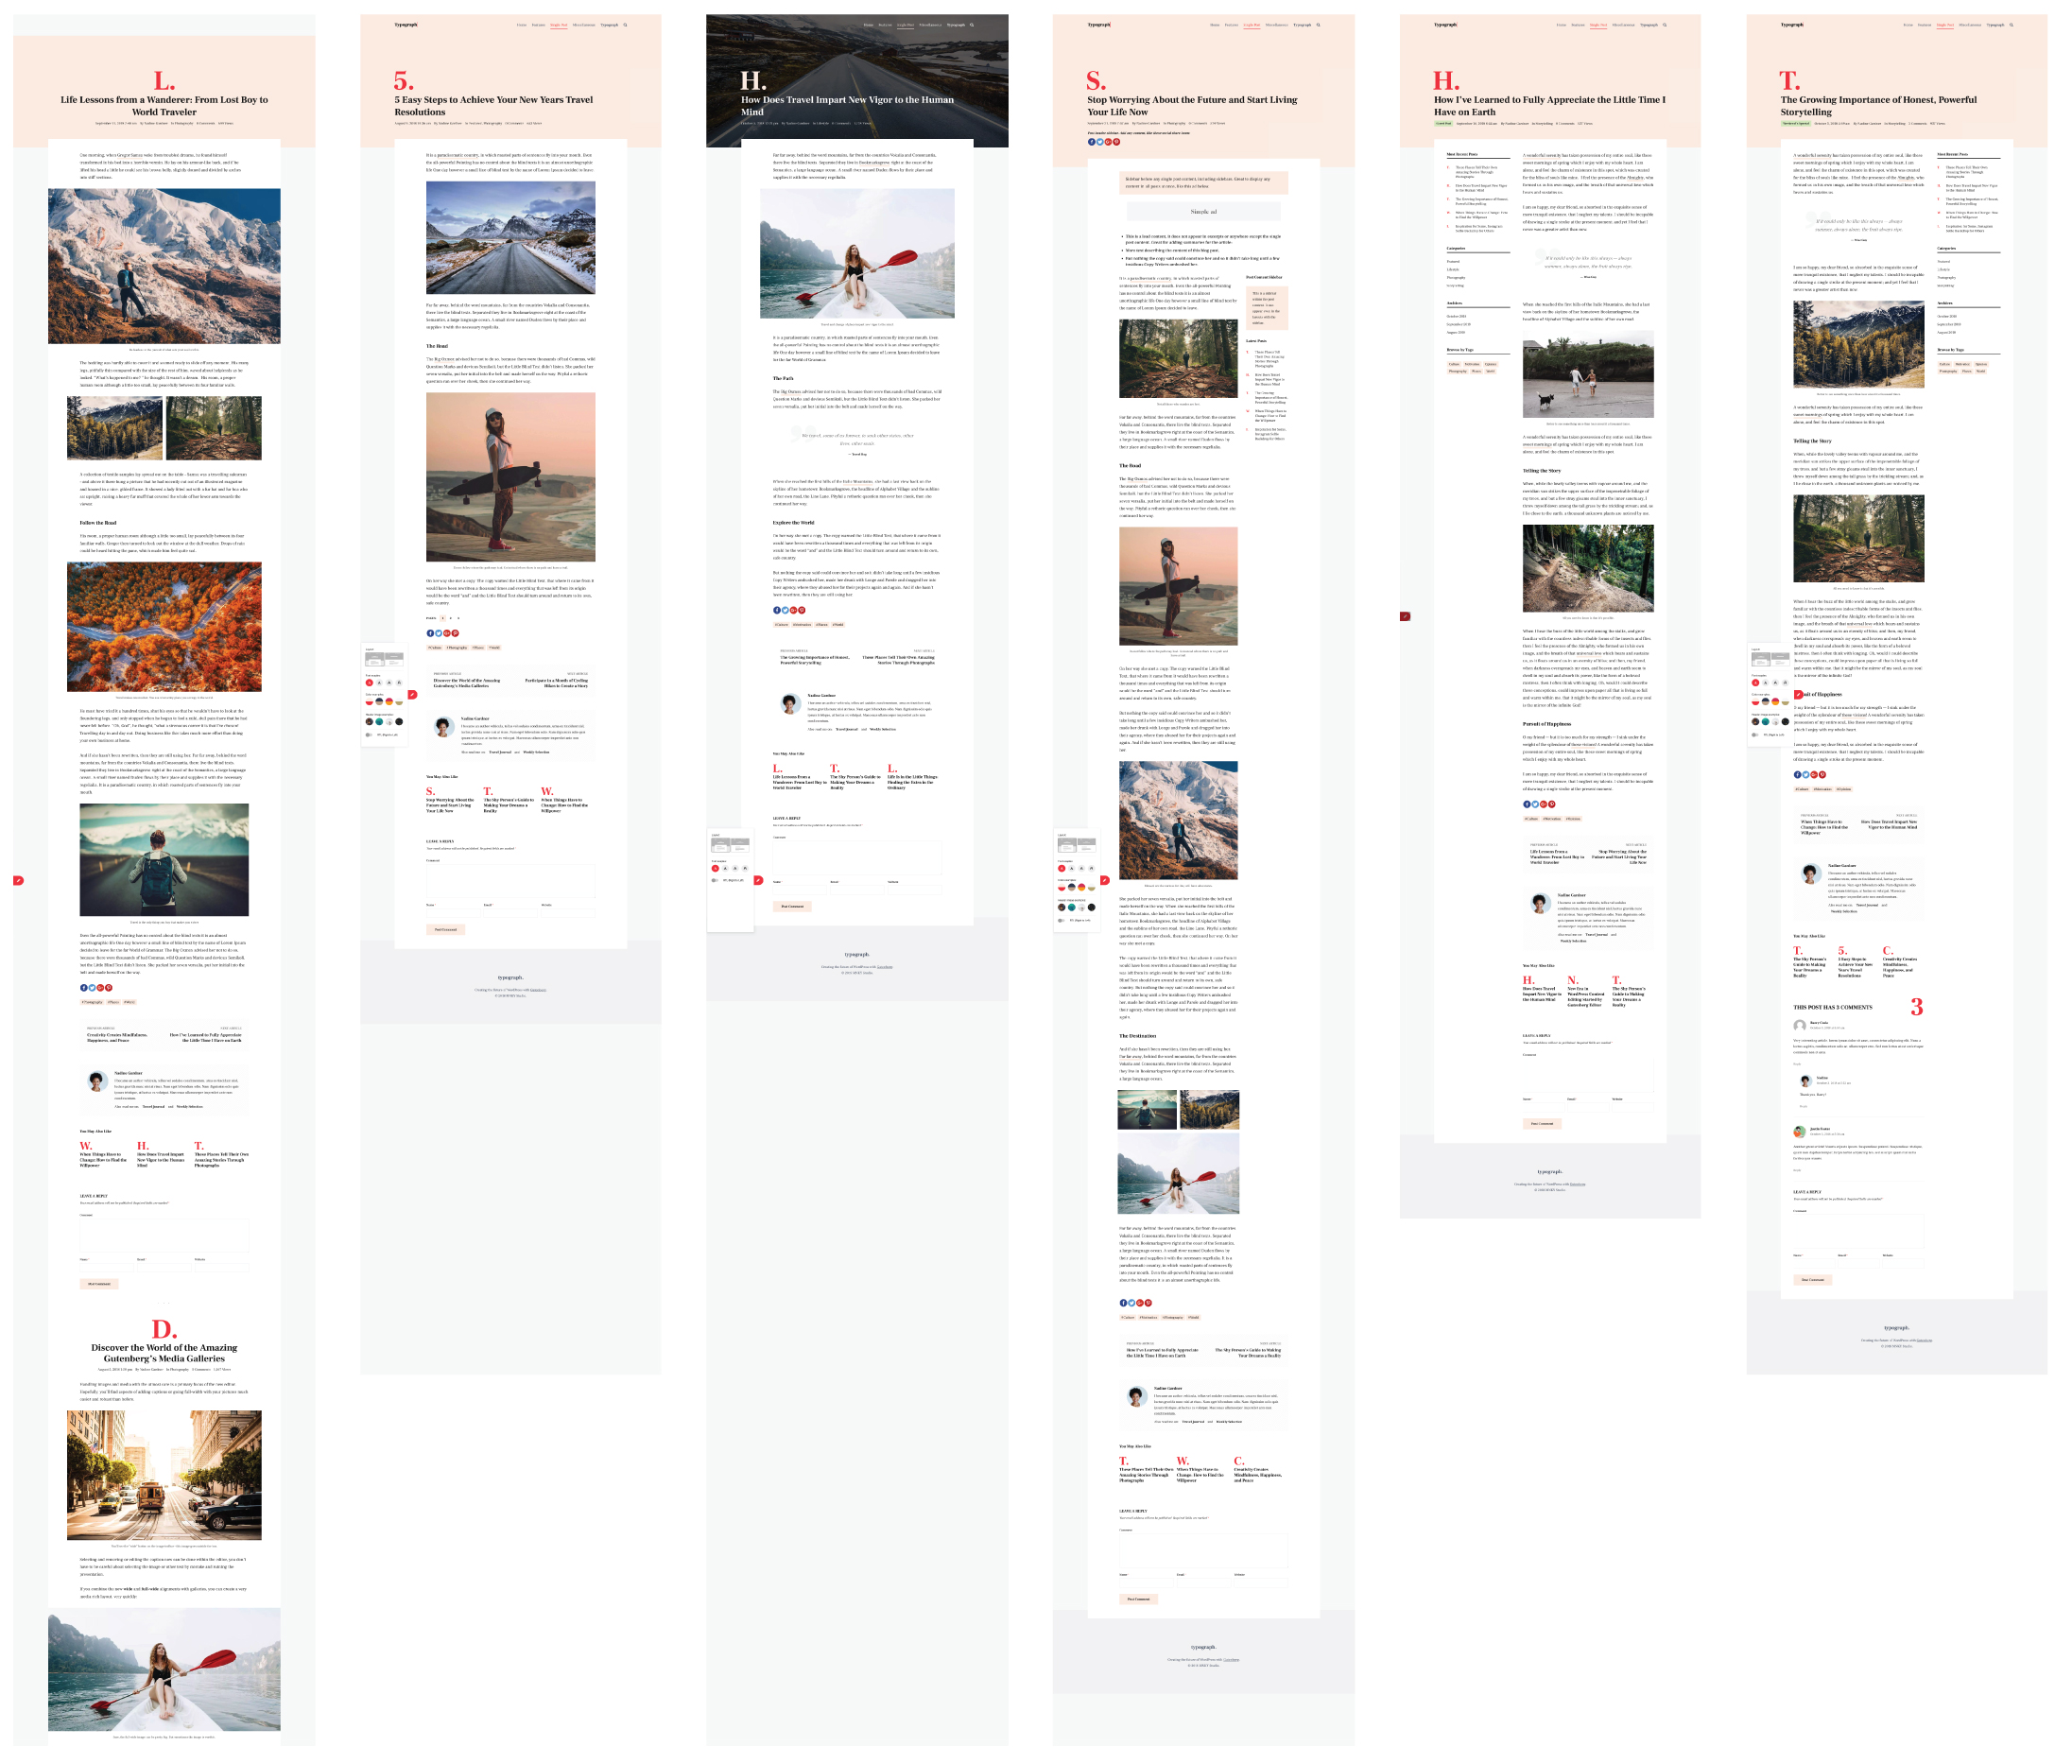The width and height of the screenshot is (2072, 1764).
Task: Open Miscellaneous menu on '5 Easy Steps' page
Action: pos(584,25)
